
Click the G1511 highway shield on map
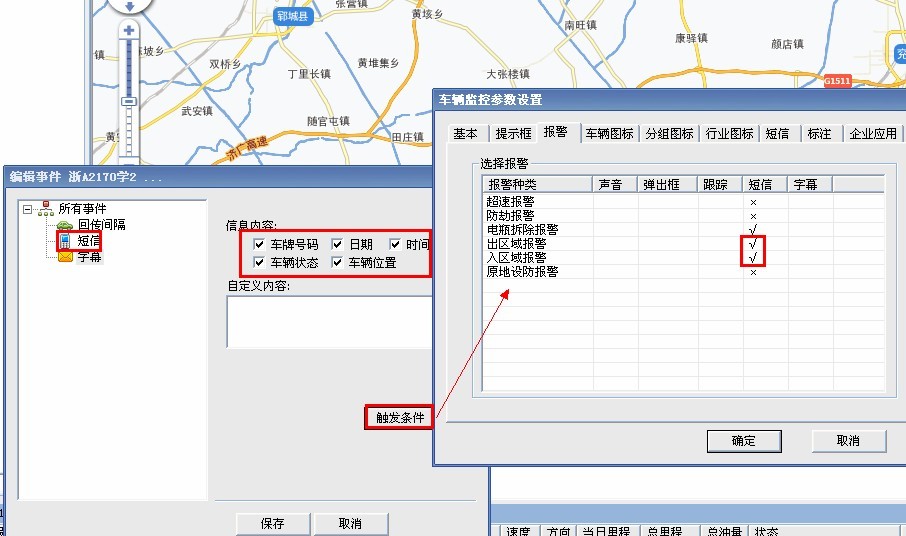pos(837,80)
